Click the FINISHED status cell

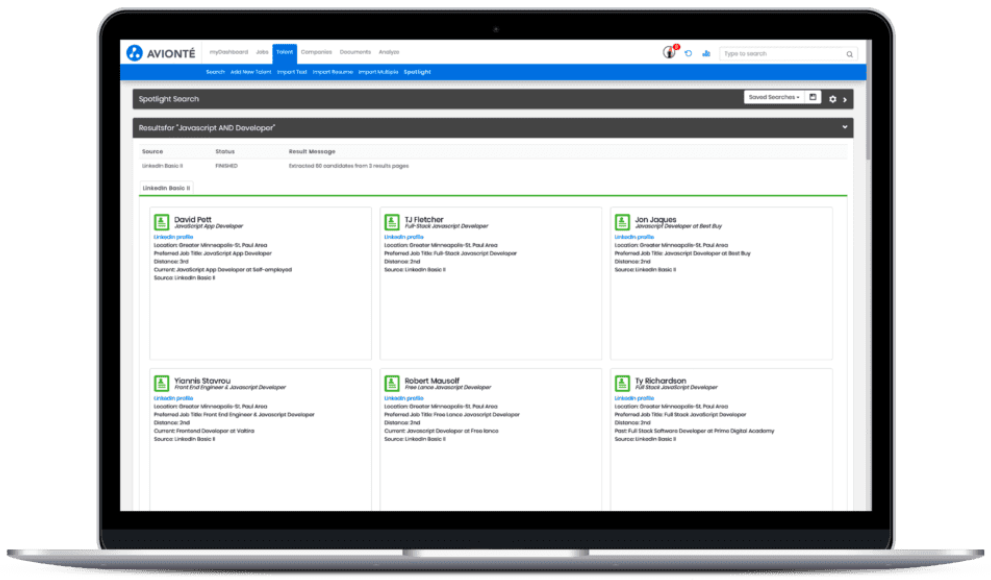tap(226, 166)
